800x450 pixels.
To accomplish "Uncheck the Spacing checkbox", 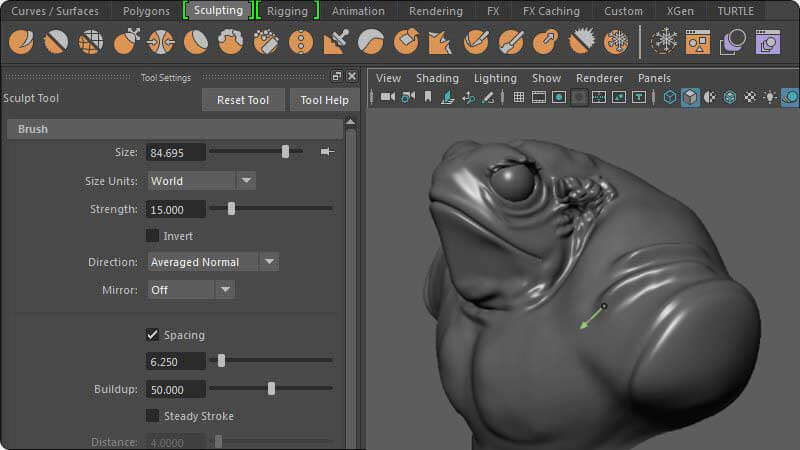I will pos(153,335).
